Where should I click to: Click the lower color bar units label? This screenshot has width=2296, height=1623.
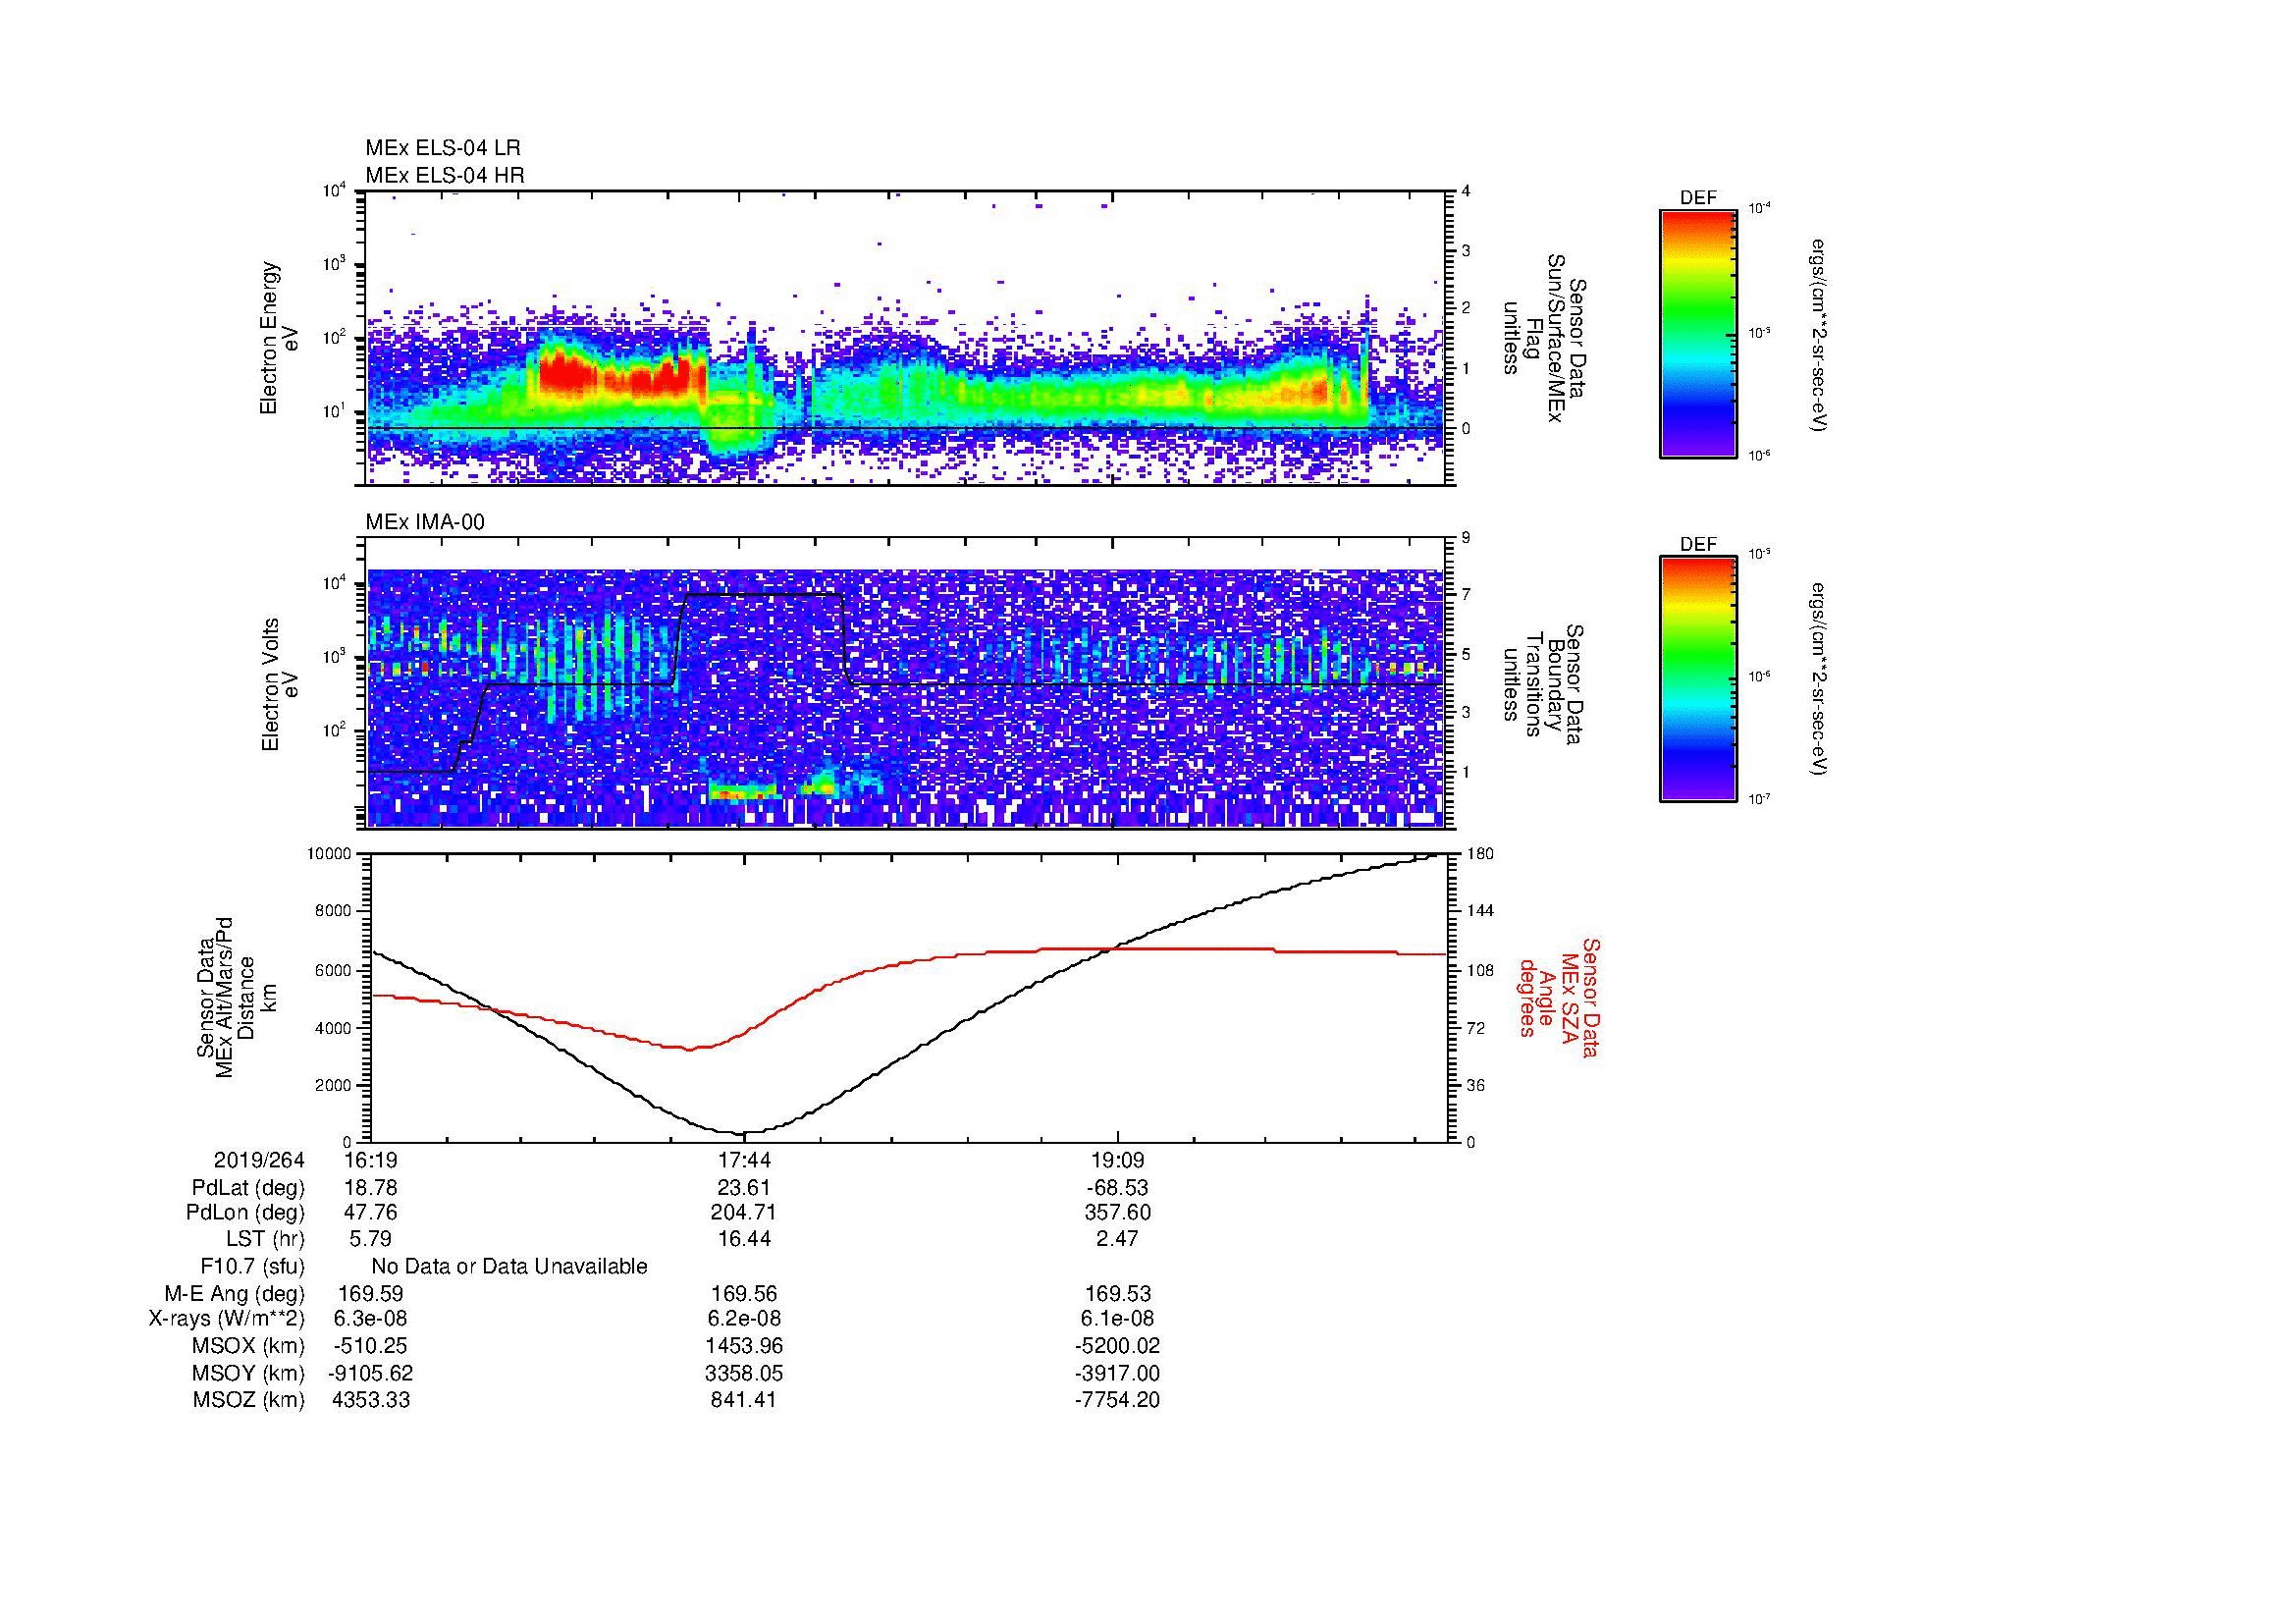pyautogui.click(x=1817, y=679)
